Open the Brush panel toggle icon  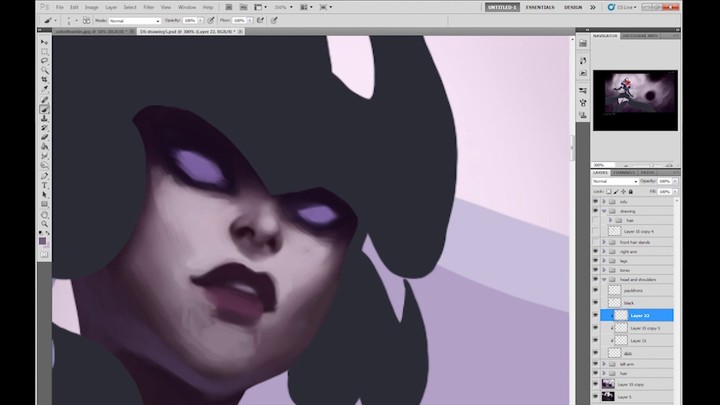(x=86, y=20)
